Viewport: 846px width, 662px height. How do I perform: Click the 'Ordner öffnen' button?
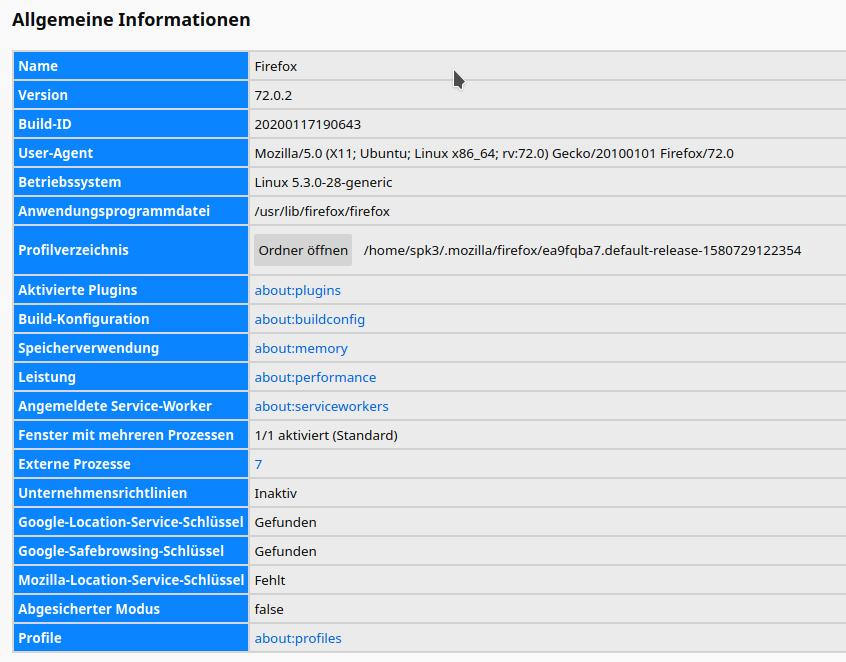click(303, 250)
